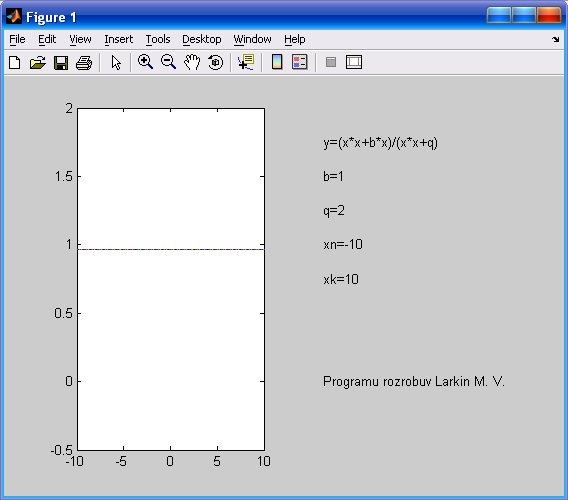Screen dimensions: 568x500
Task: Open the Tools menu
Action: click(158, 39)
